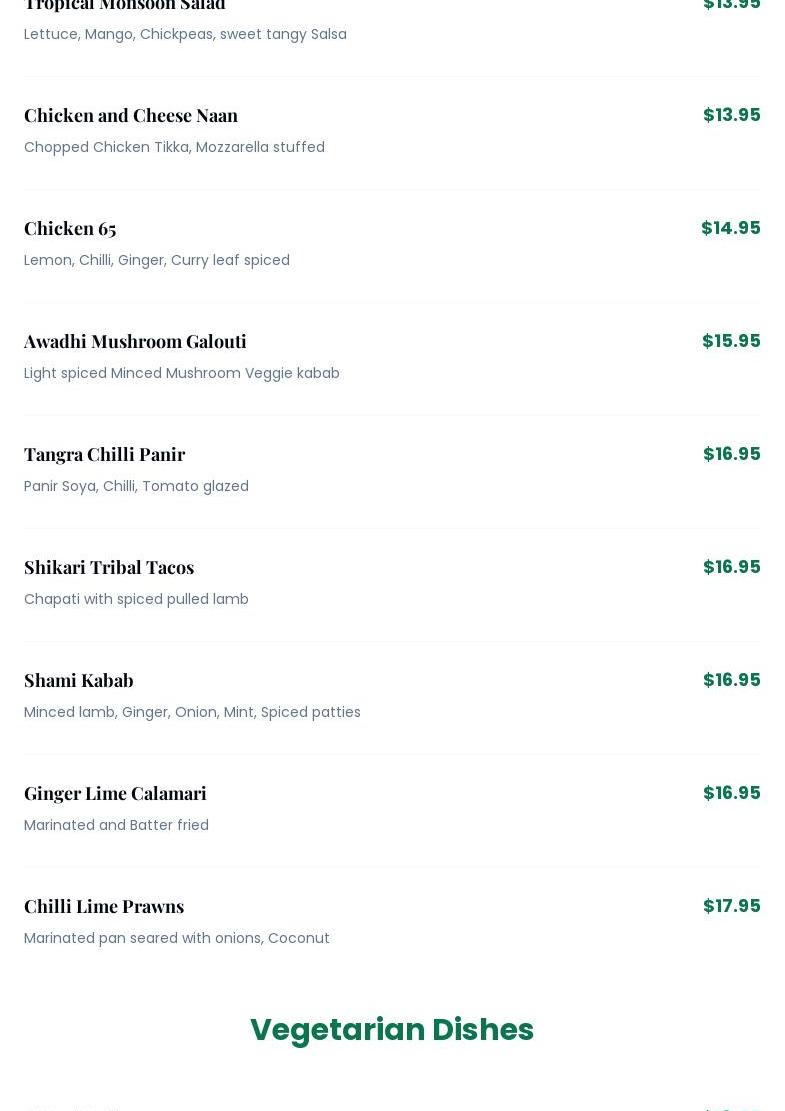Click the $17.95 price for Chilli Lime Prawns
Viewport: 785px width, 1111px height.
[731, 906]
